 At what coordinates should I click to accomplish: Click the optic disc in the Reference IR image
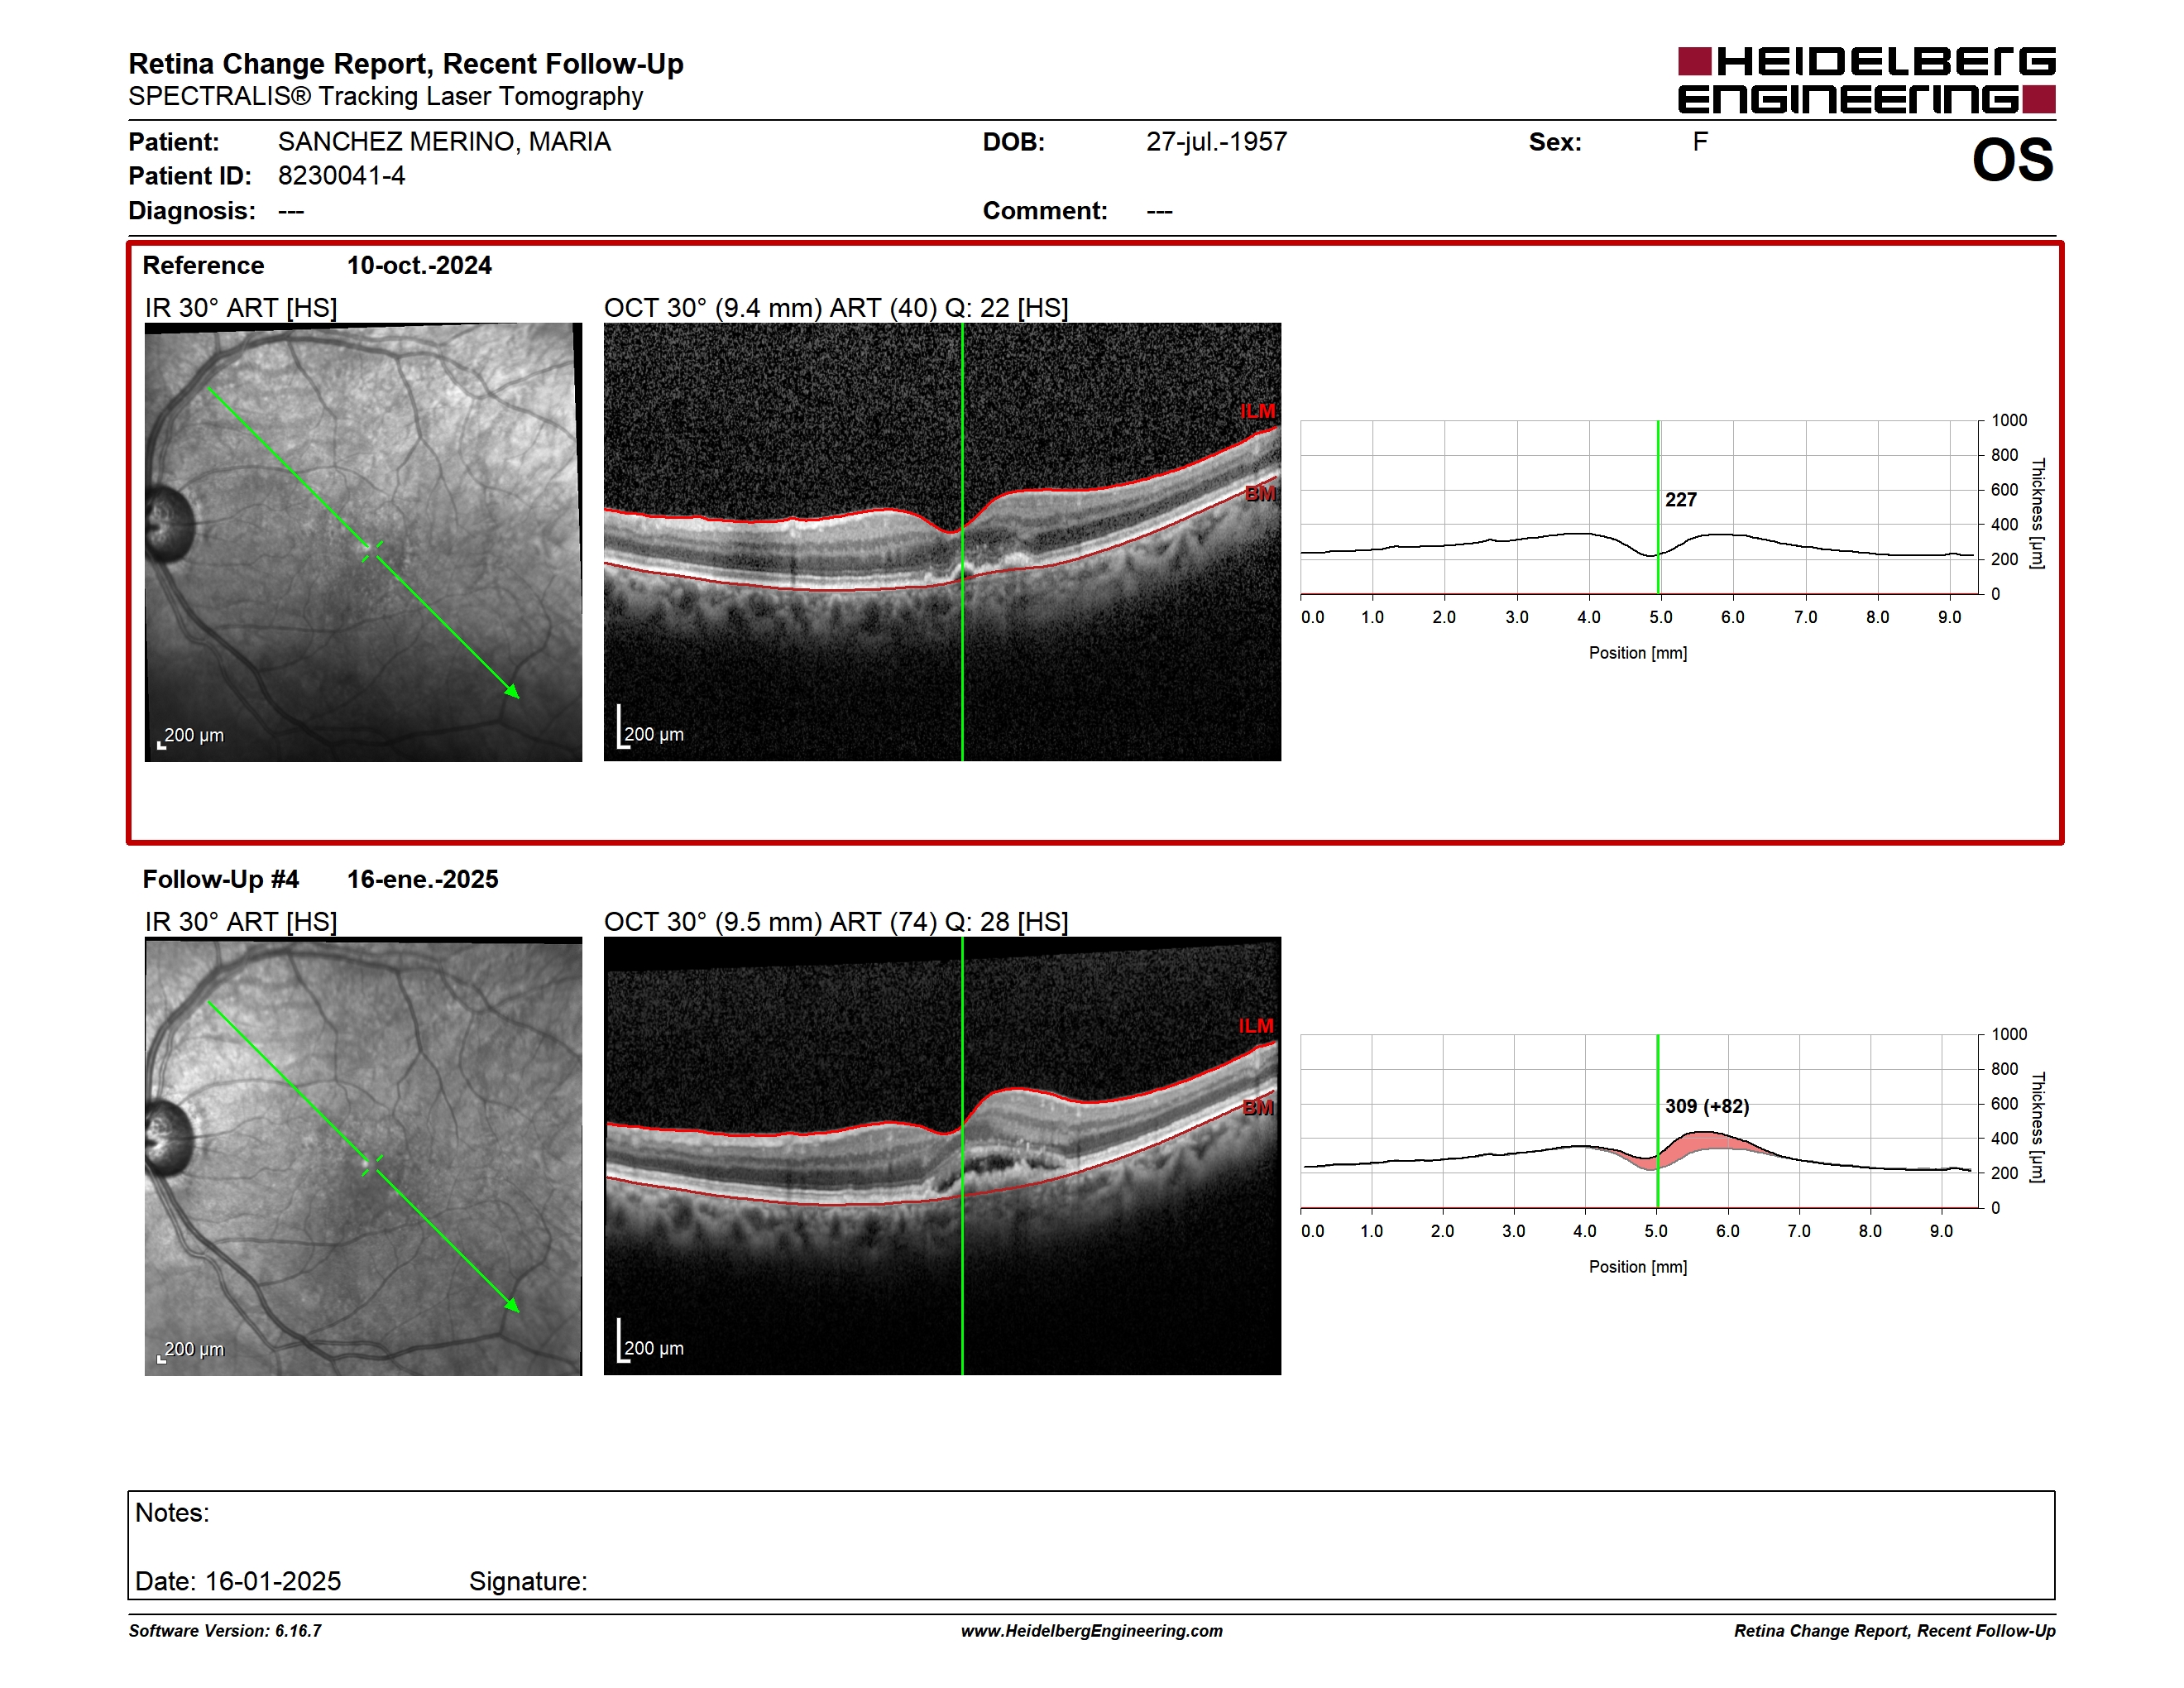click(x=169, y=523)
